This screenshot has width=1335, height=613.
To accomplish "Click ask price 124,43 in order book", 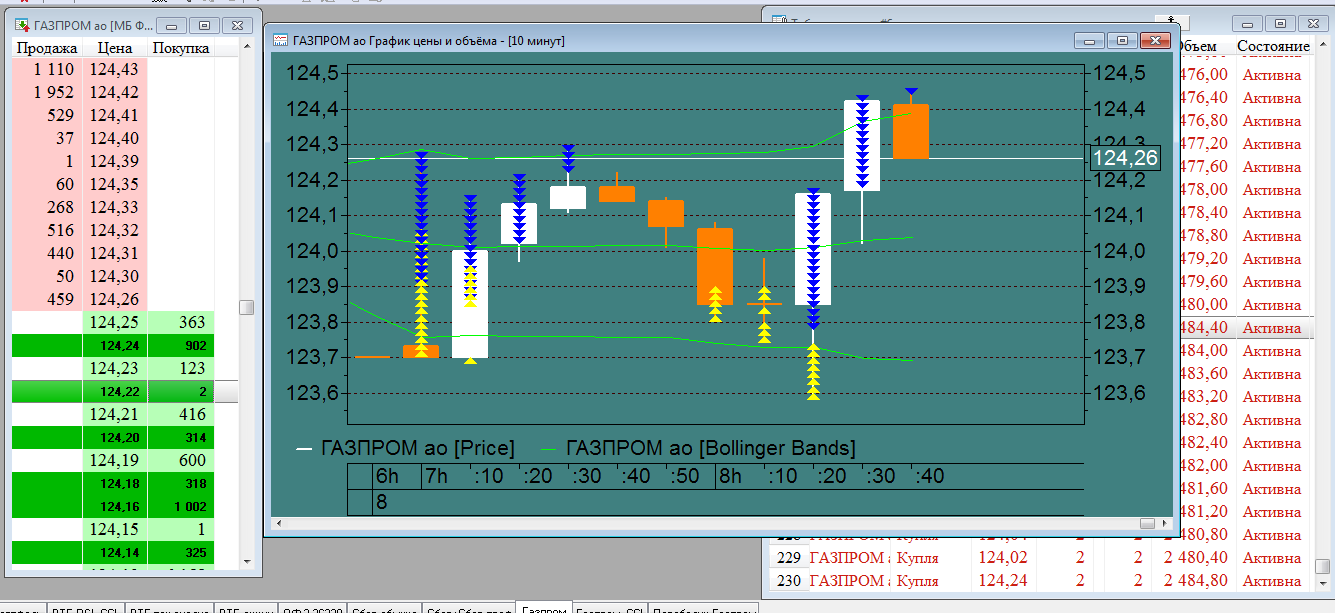I will coord(114,70).
